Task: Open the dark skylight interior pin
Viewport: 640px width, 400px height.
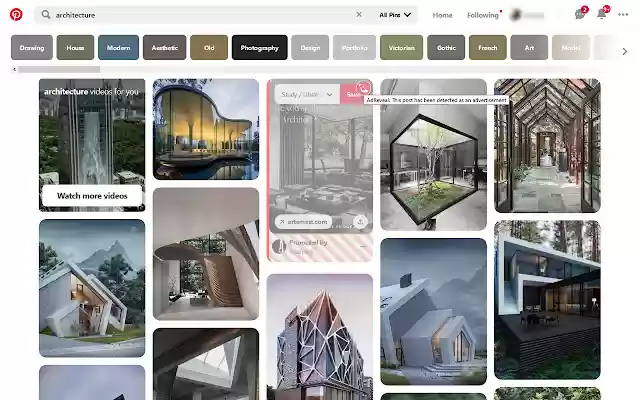Action: [x=206, y=364]
